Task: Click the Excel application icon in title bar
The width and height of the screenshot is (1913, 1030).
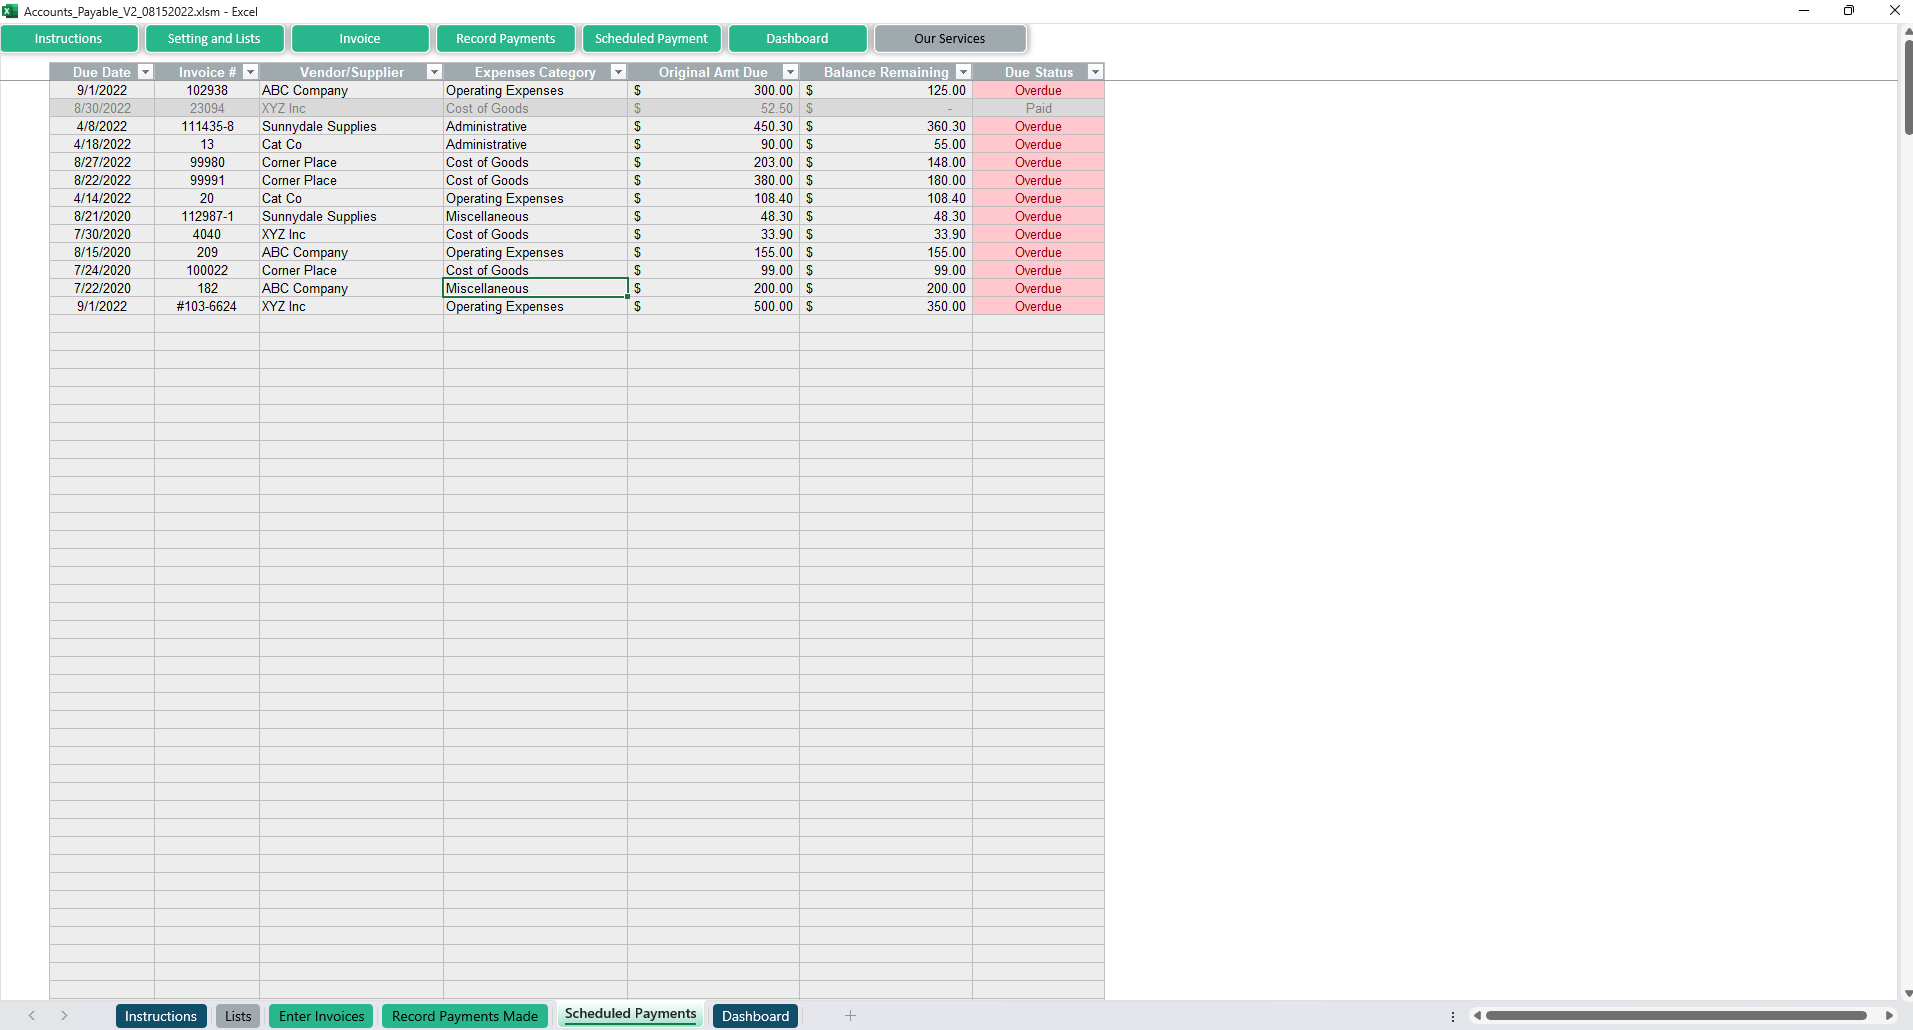Action: tap(10, 11)
